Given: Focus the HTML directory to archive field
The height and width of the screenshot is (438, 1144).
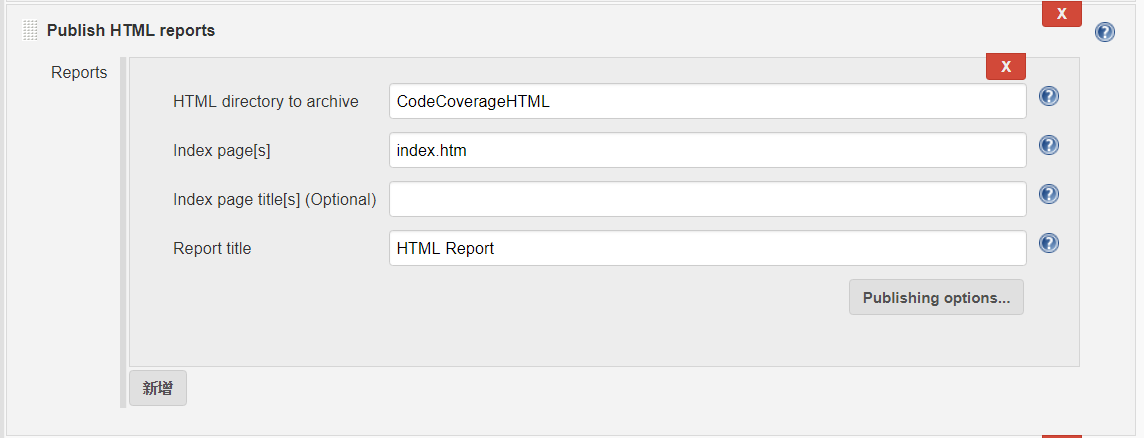Looking at the screenshot, I should [708, 101].
